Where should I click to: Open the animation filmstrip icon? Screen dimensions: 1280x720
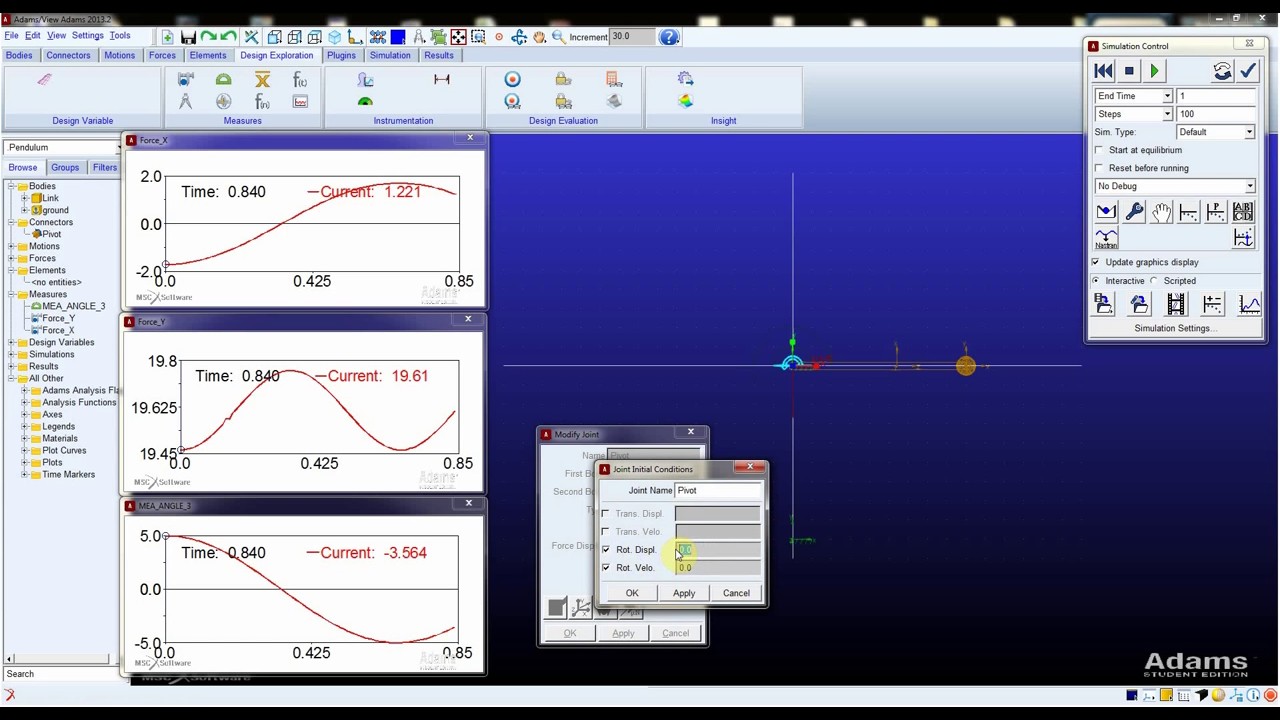[1176, 304]
